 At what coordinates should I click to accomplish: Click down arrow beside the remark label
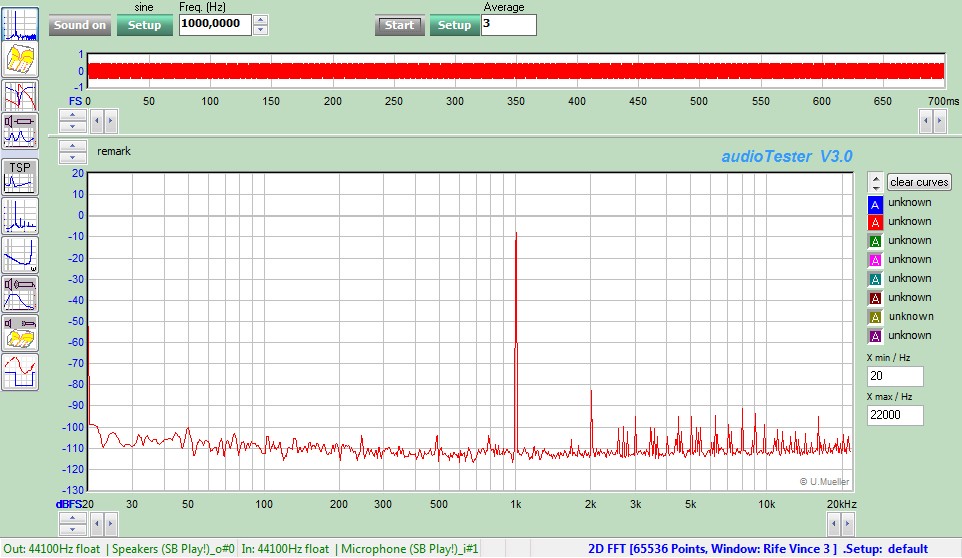[x=73, y=158]
